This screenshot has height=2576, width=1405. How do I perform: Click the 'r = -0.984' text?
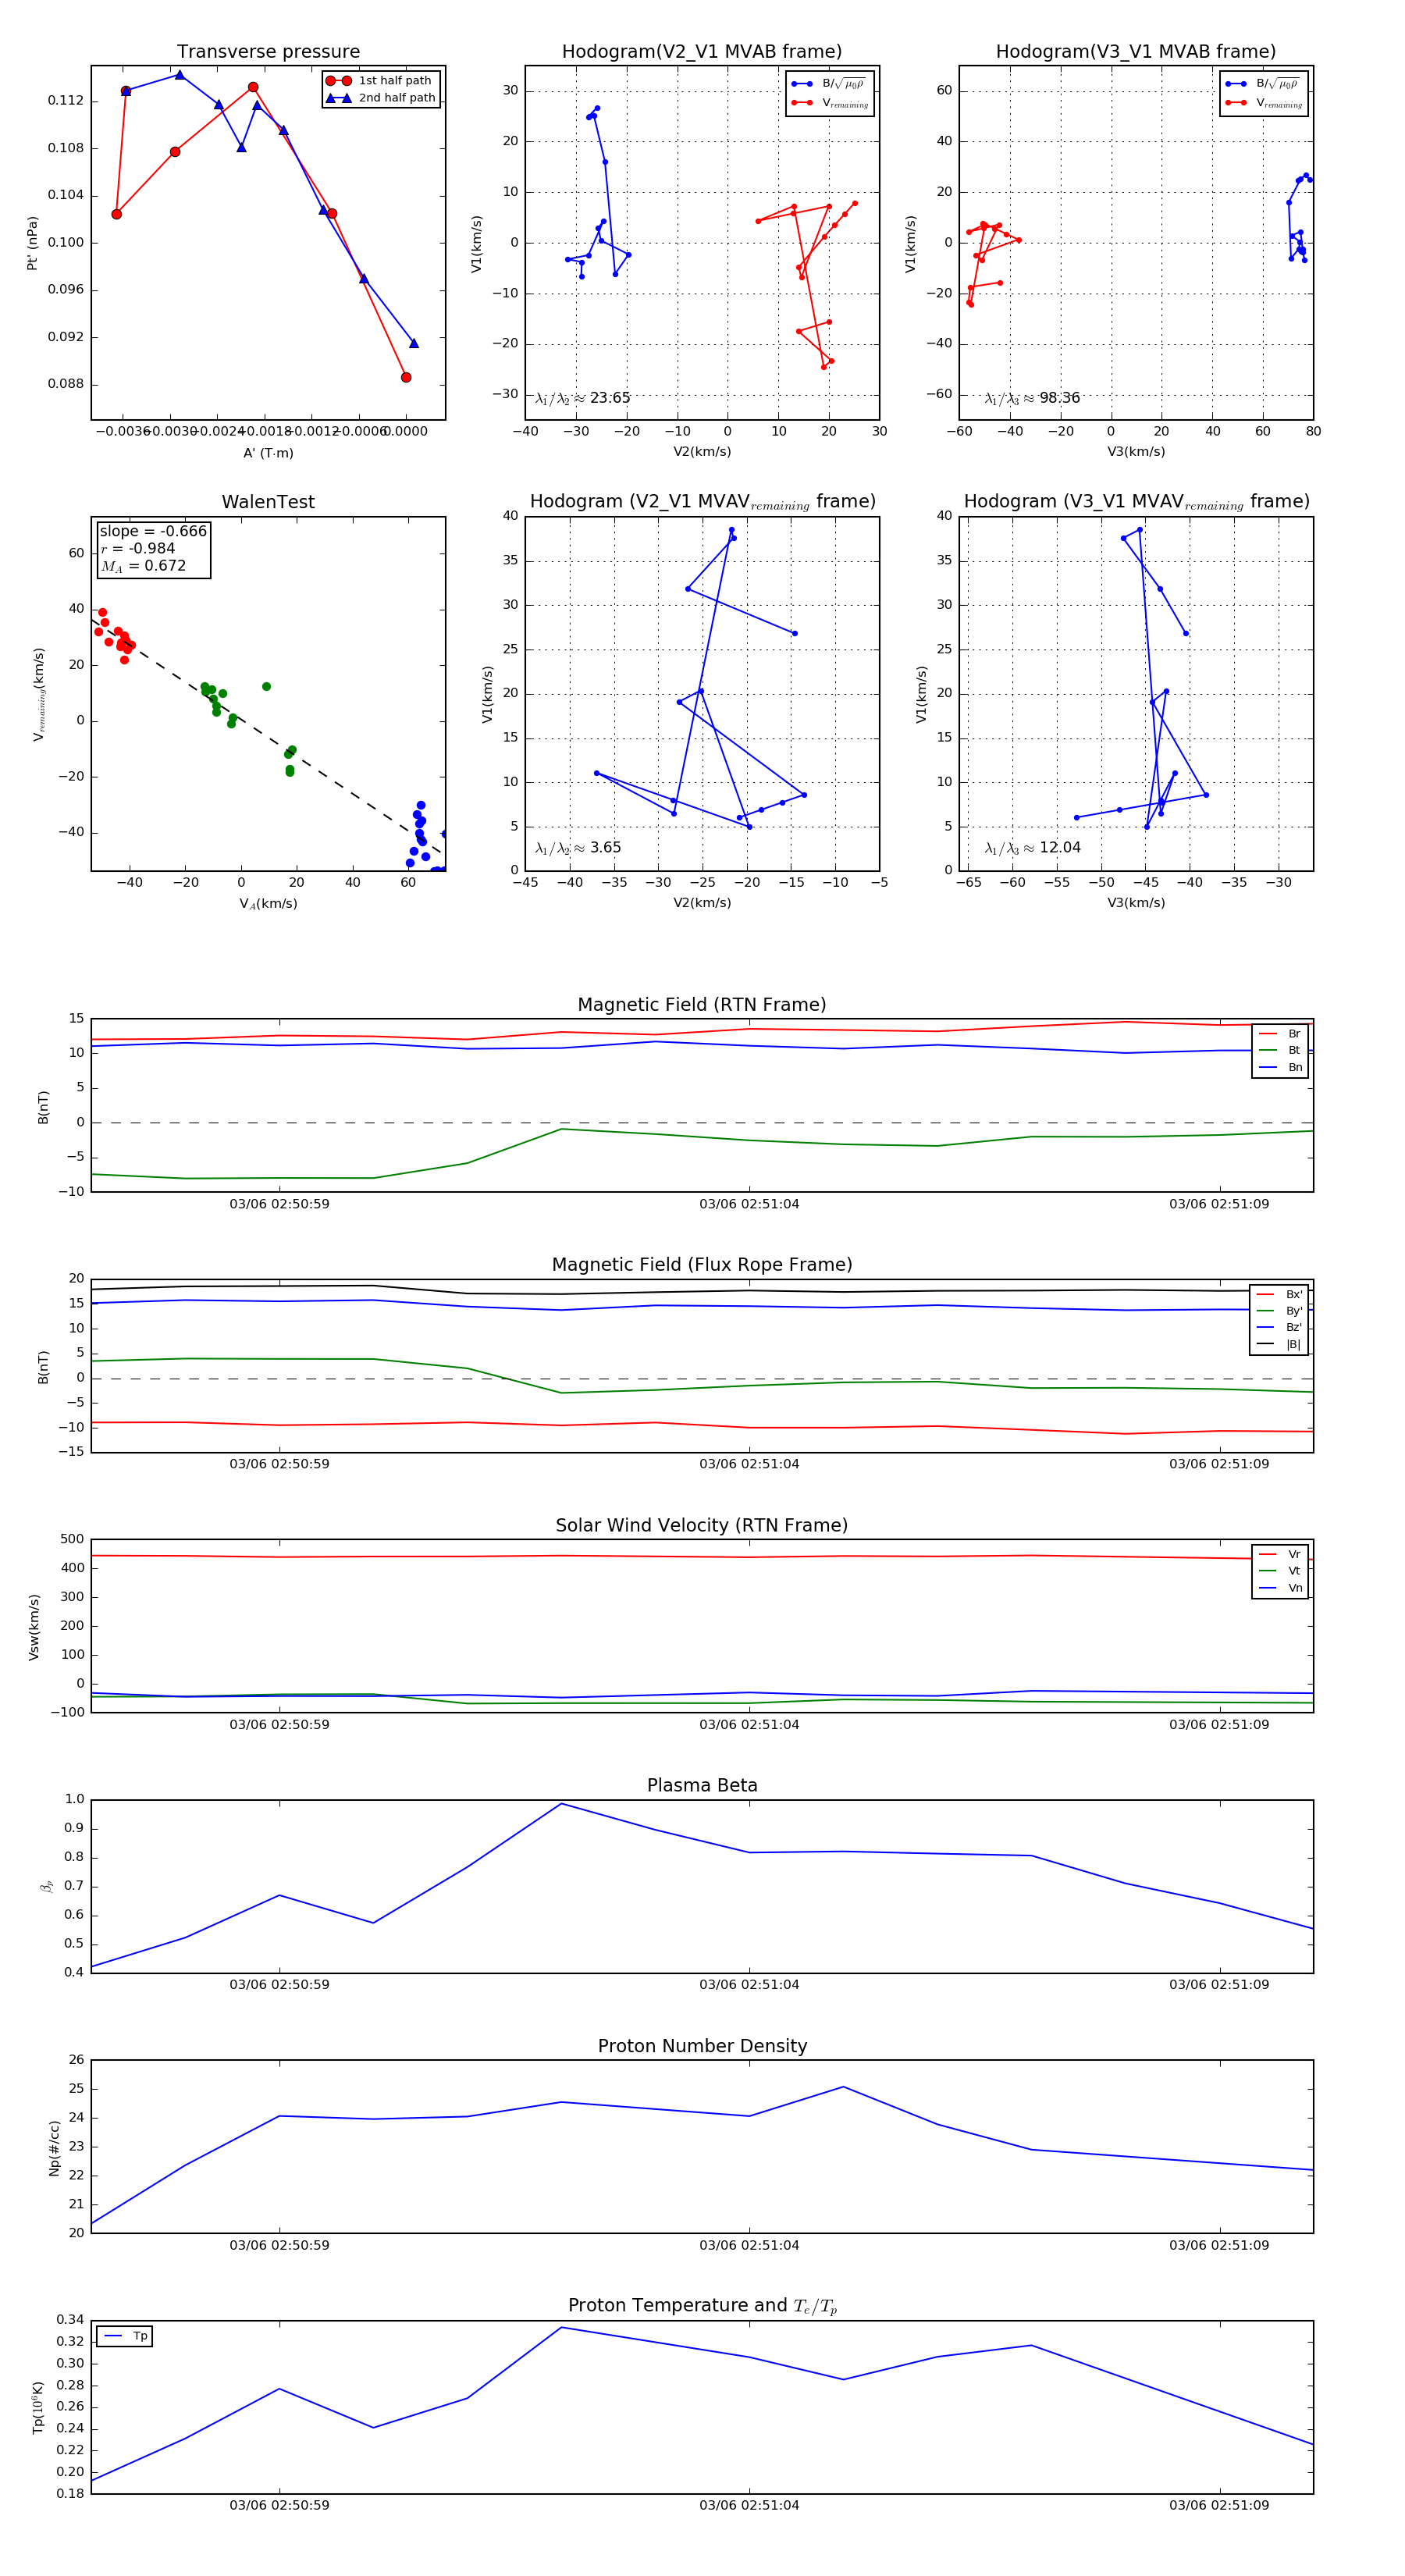[x=138, y=548]
